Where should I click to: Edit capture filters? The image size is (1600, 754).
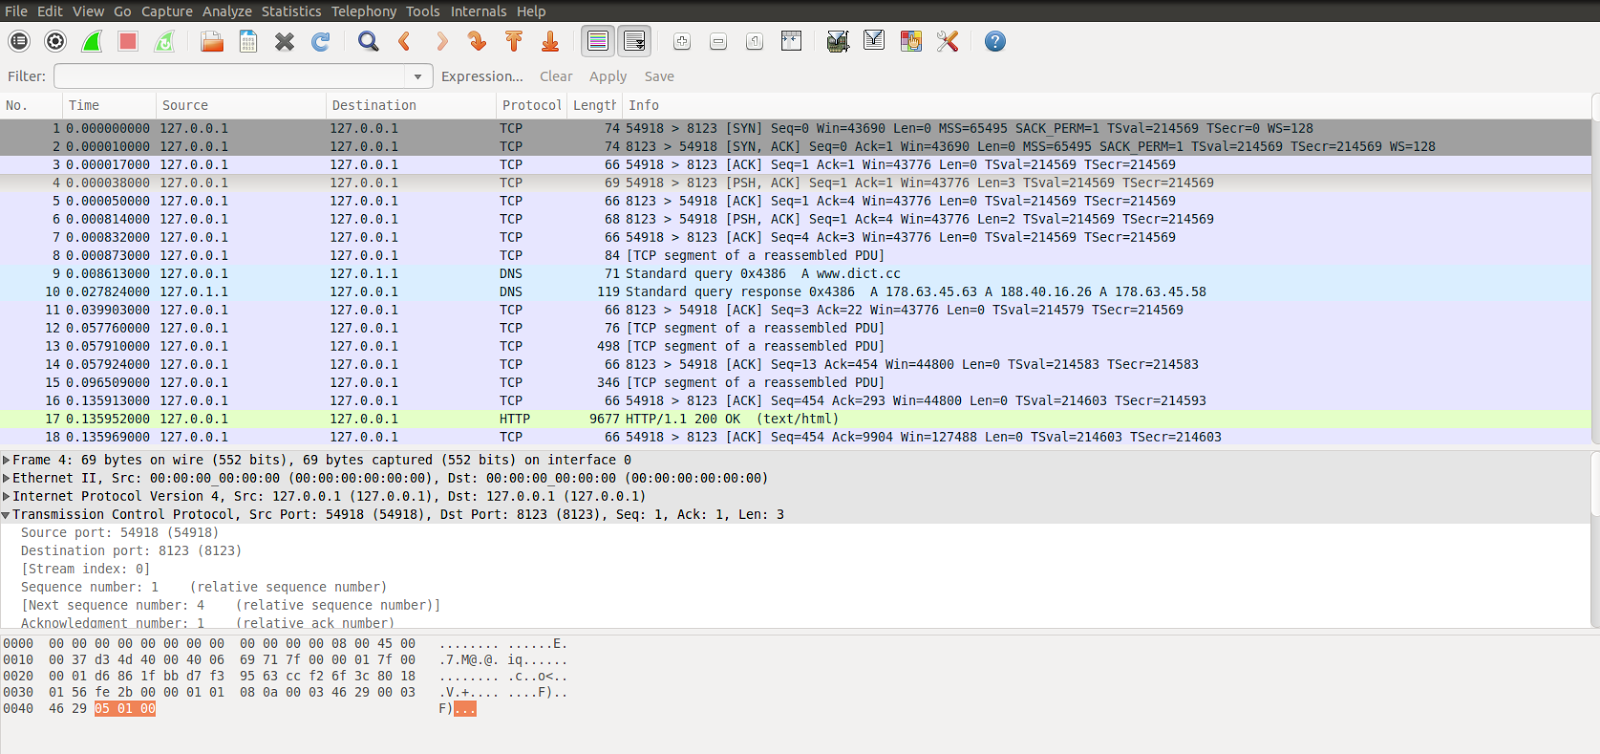838,41
